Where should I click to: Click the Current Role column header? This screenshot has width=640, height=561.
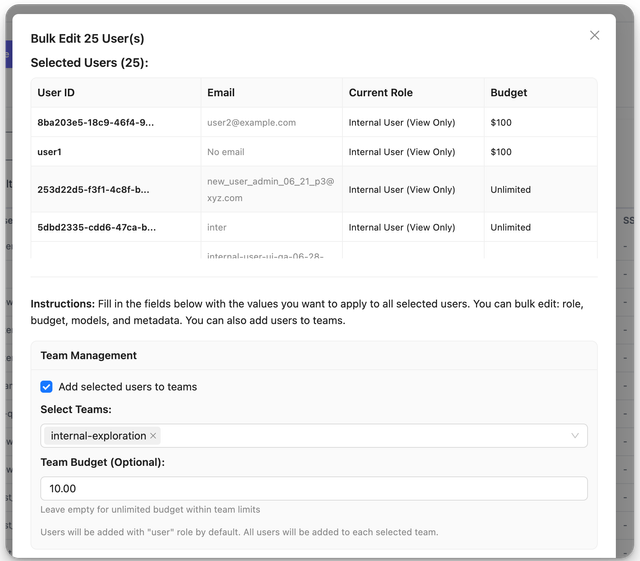click(x=380, y=93)
